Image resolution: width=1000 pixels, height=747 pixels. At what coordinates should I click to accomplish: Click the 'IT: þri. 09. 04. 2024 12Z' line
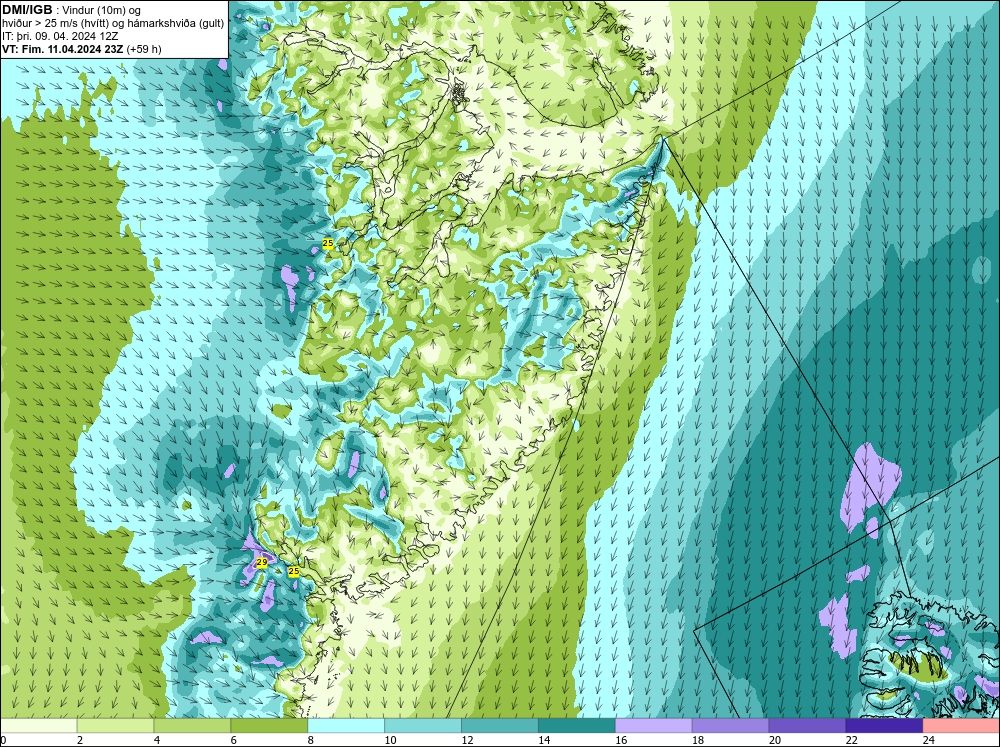pos(60,36)
